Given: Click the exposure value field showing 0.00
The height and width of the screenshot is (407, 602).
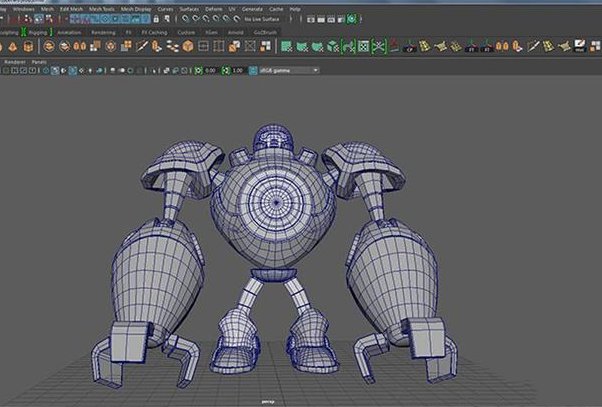Looking at the screenshot, I should (211, 70).
